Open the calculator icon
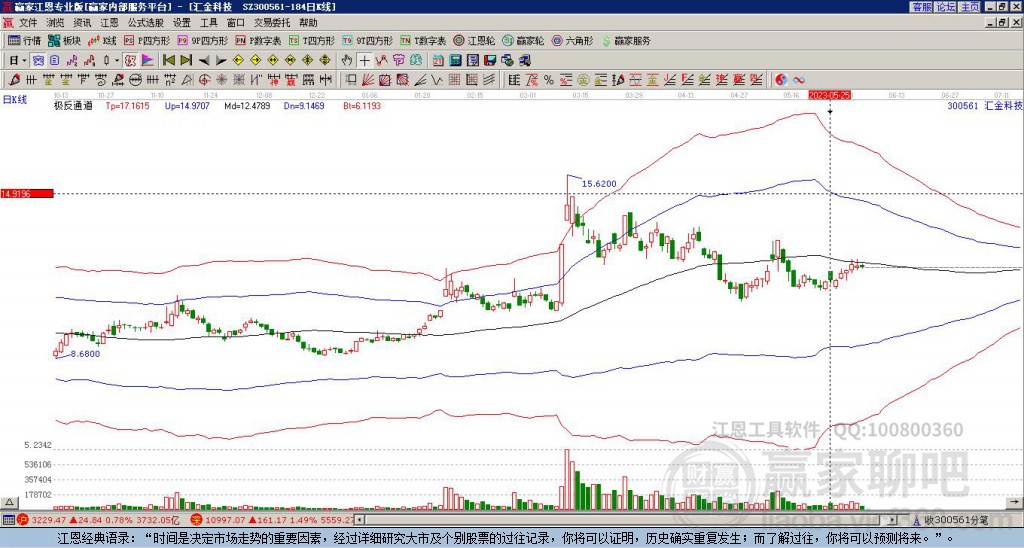 point(455,61)
